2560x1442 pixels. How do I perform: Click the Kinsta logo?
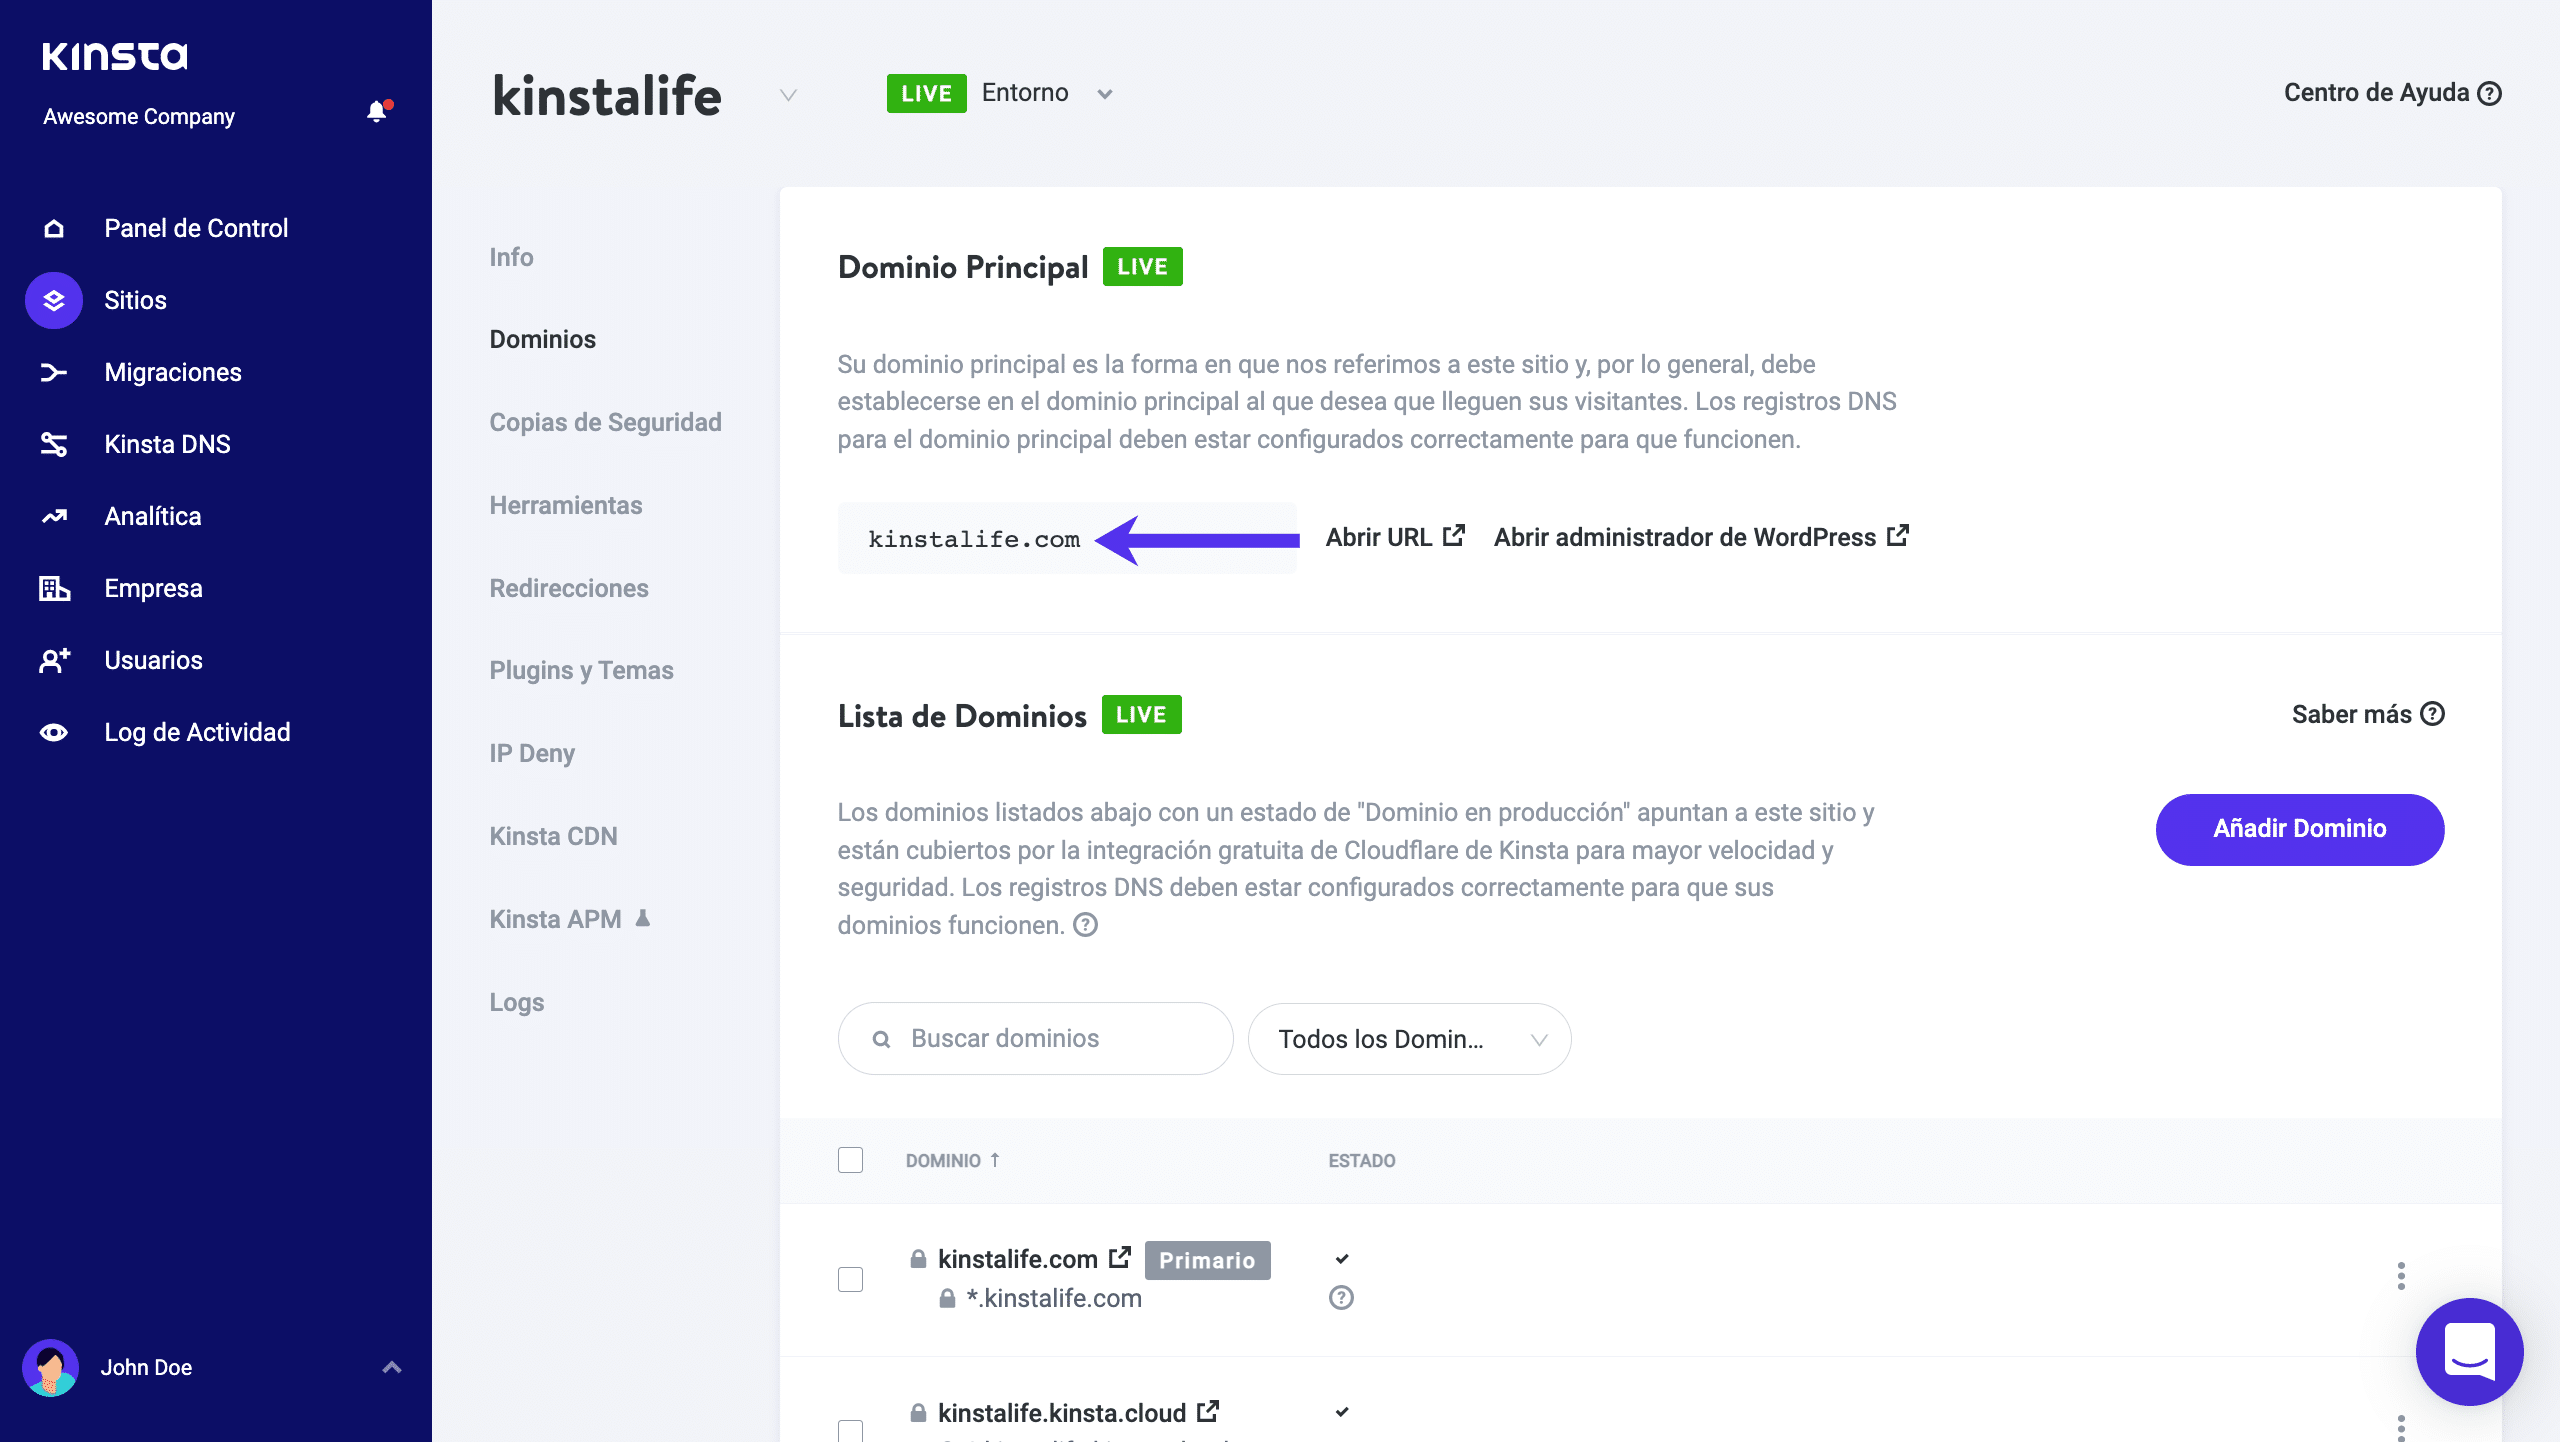(x=115, y=56)
